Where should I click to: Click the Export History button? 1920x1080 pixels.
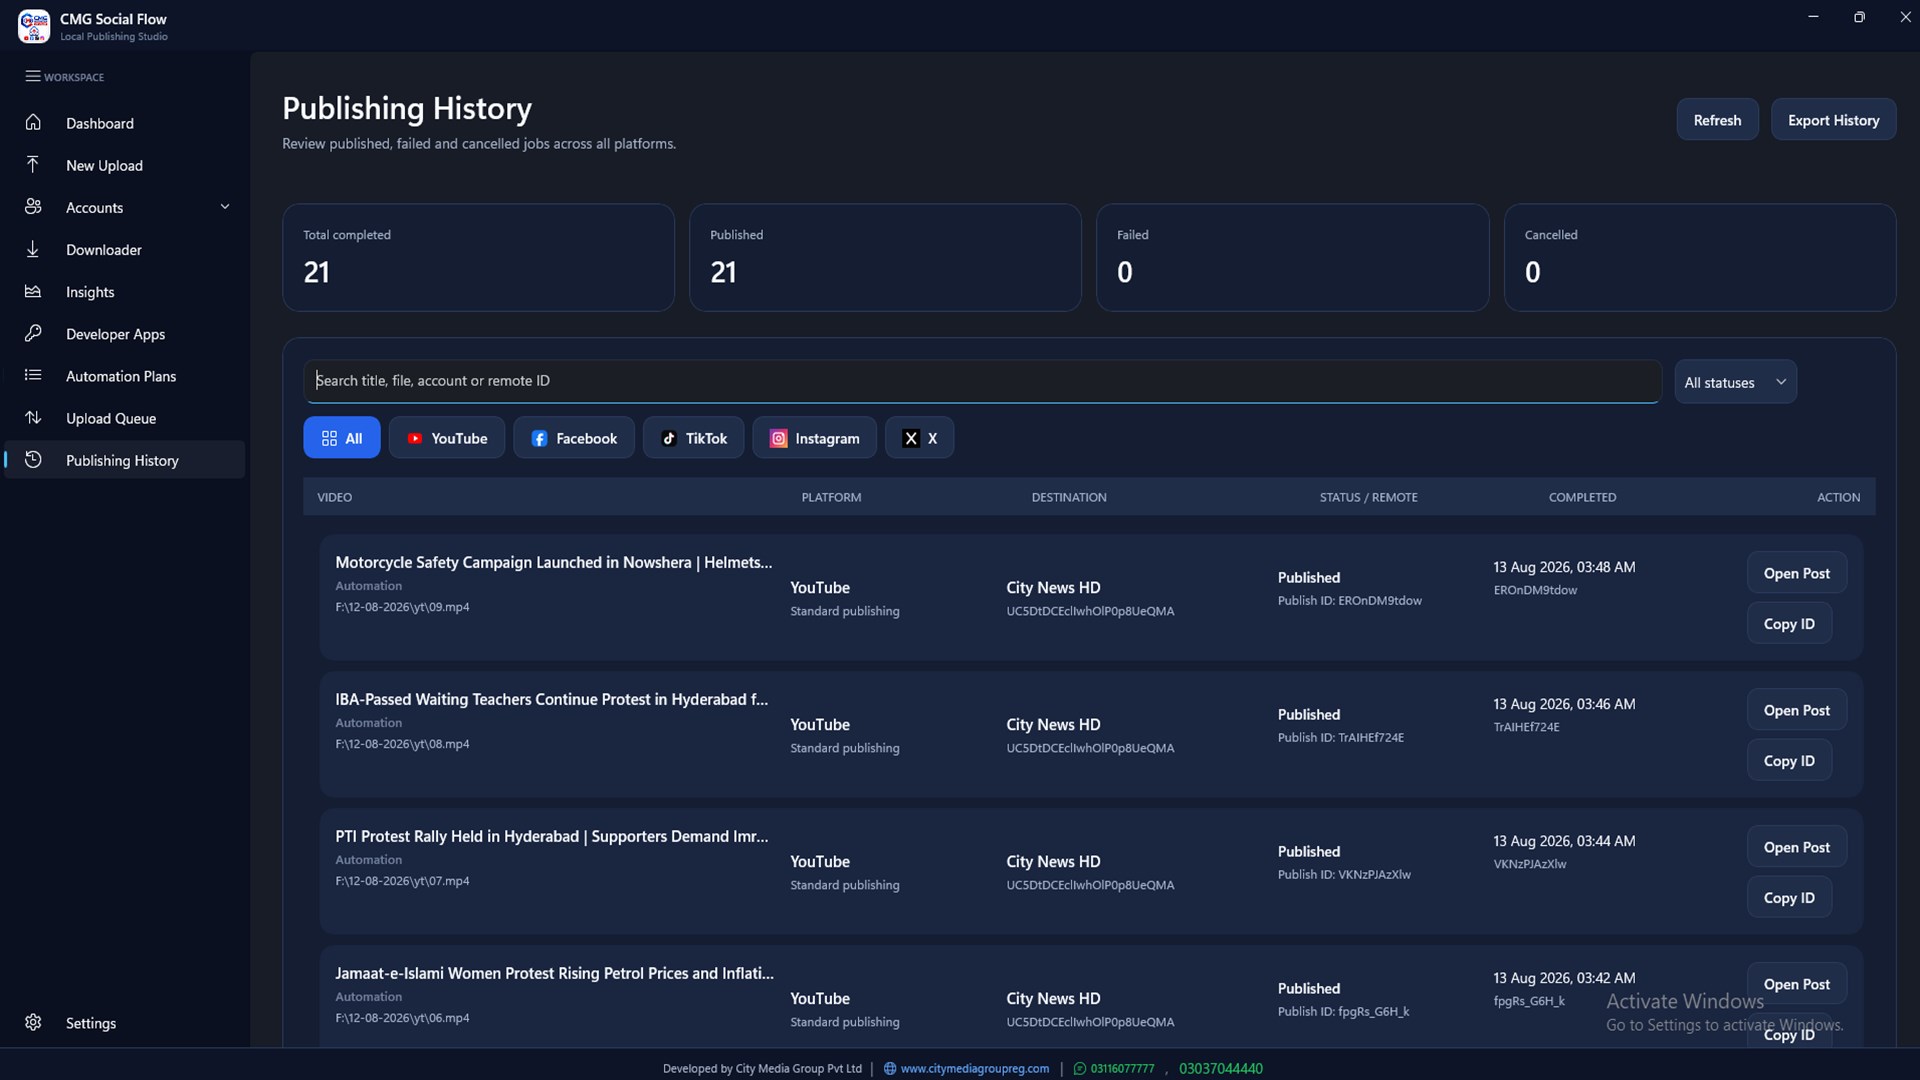1833,120
